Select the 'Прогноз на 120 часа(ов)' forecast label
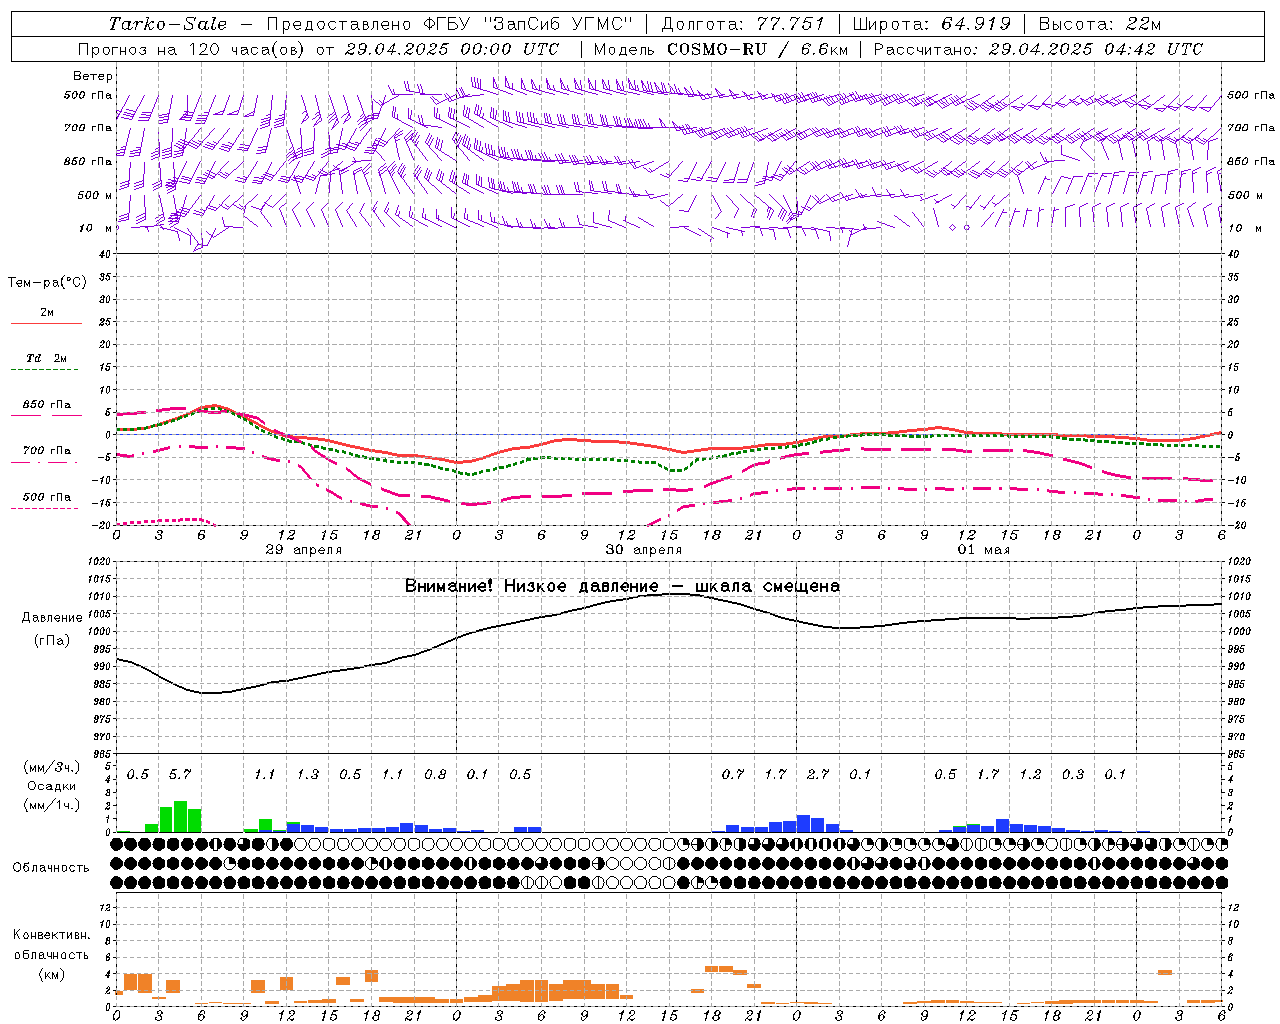The width and height of the screenshot is (1280, 1024). point(191,49)
